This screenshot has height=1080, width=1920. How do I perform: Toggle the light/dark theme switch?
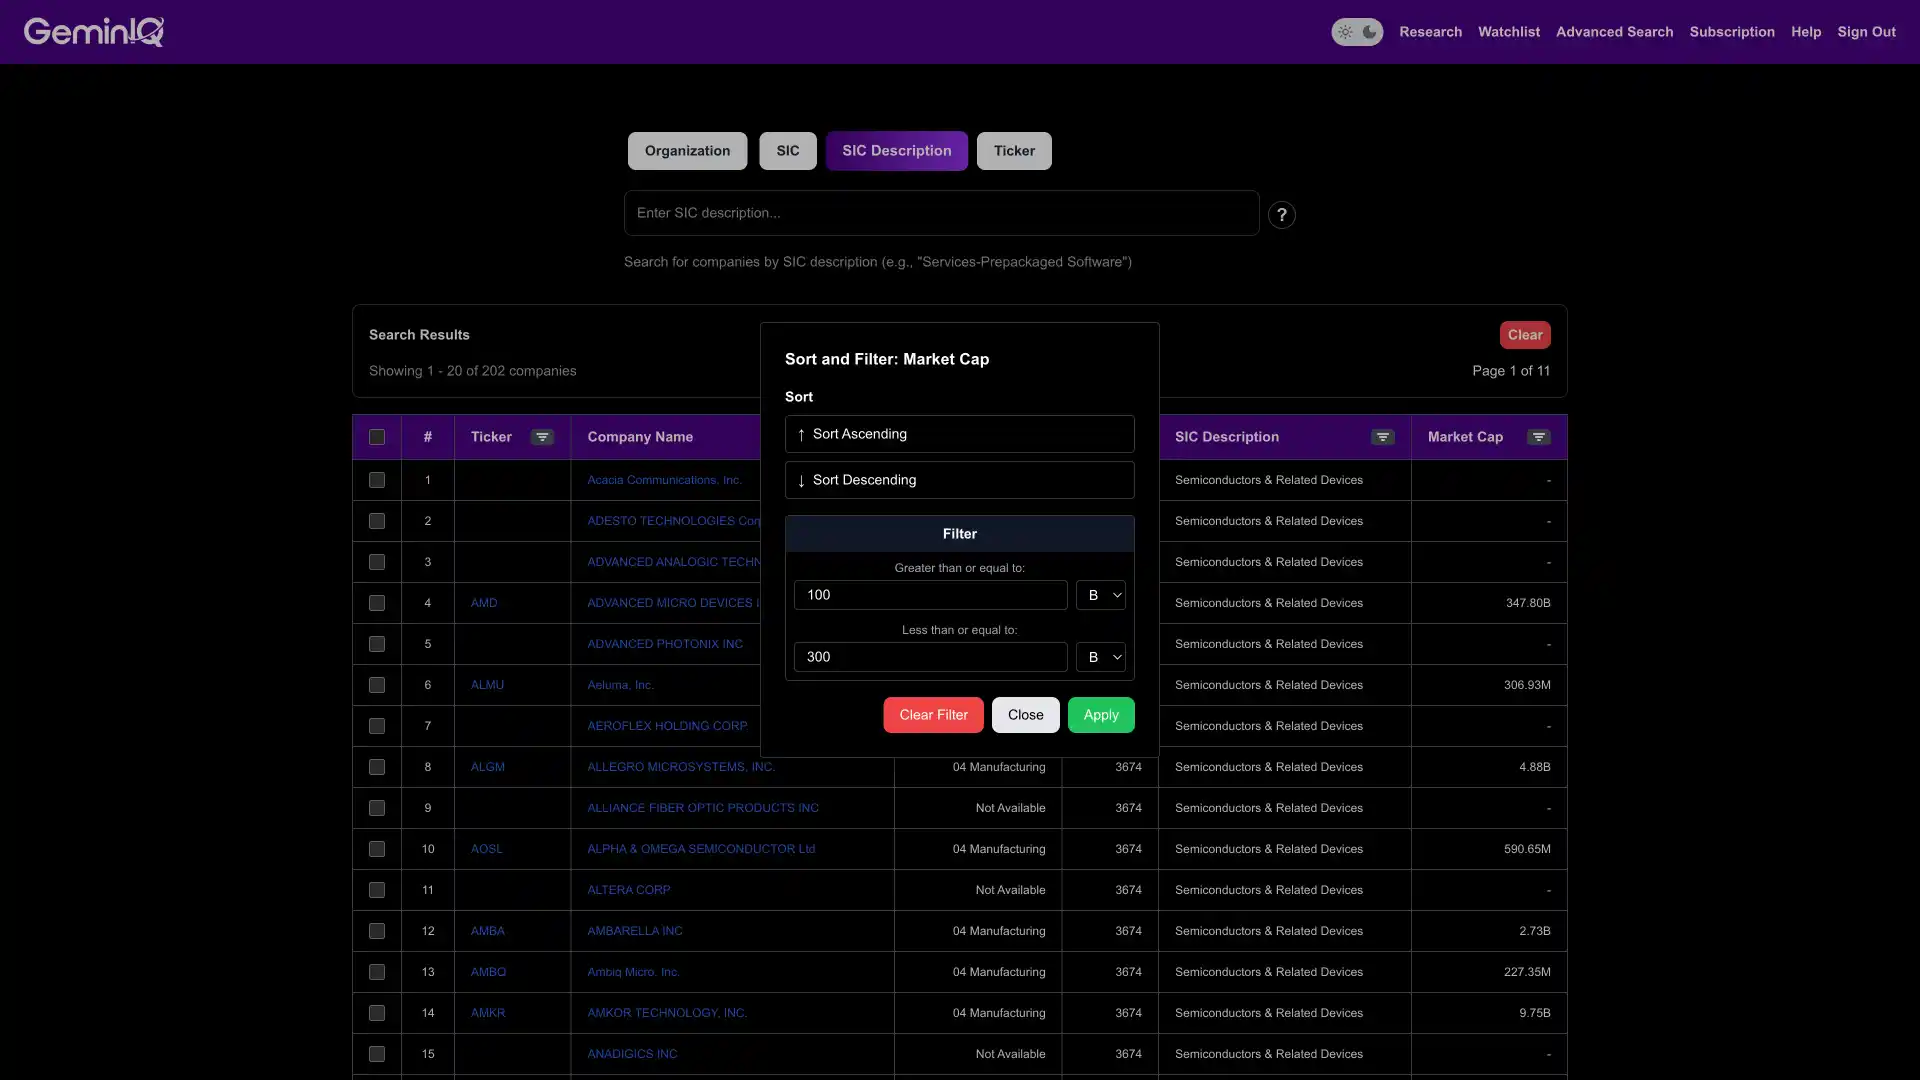click(1357, 31)
